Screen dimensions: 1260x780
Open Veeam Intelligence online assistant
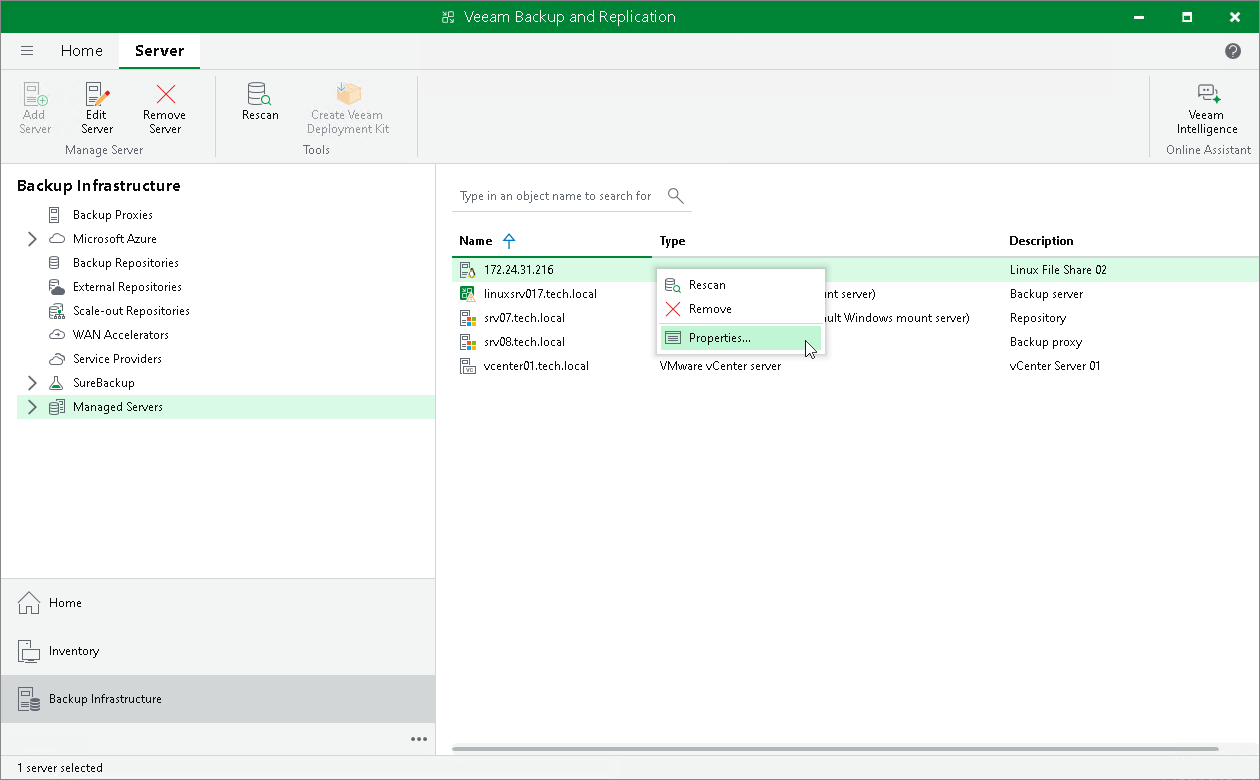click(x=1207, y=108)
